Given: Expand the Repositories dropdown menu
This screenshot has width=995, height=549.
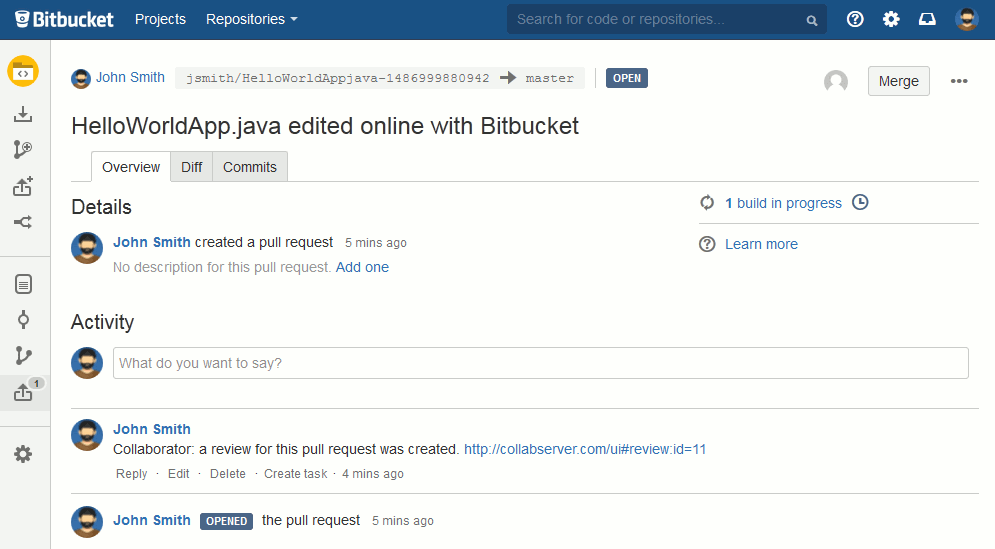Looking at the screenshot, I should coord(251,19).
